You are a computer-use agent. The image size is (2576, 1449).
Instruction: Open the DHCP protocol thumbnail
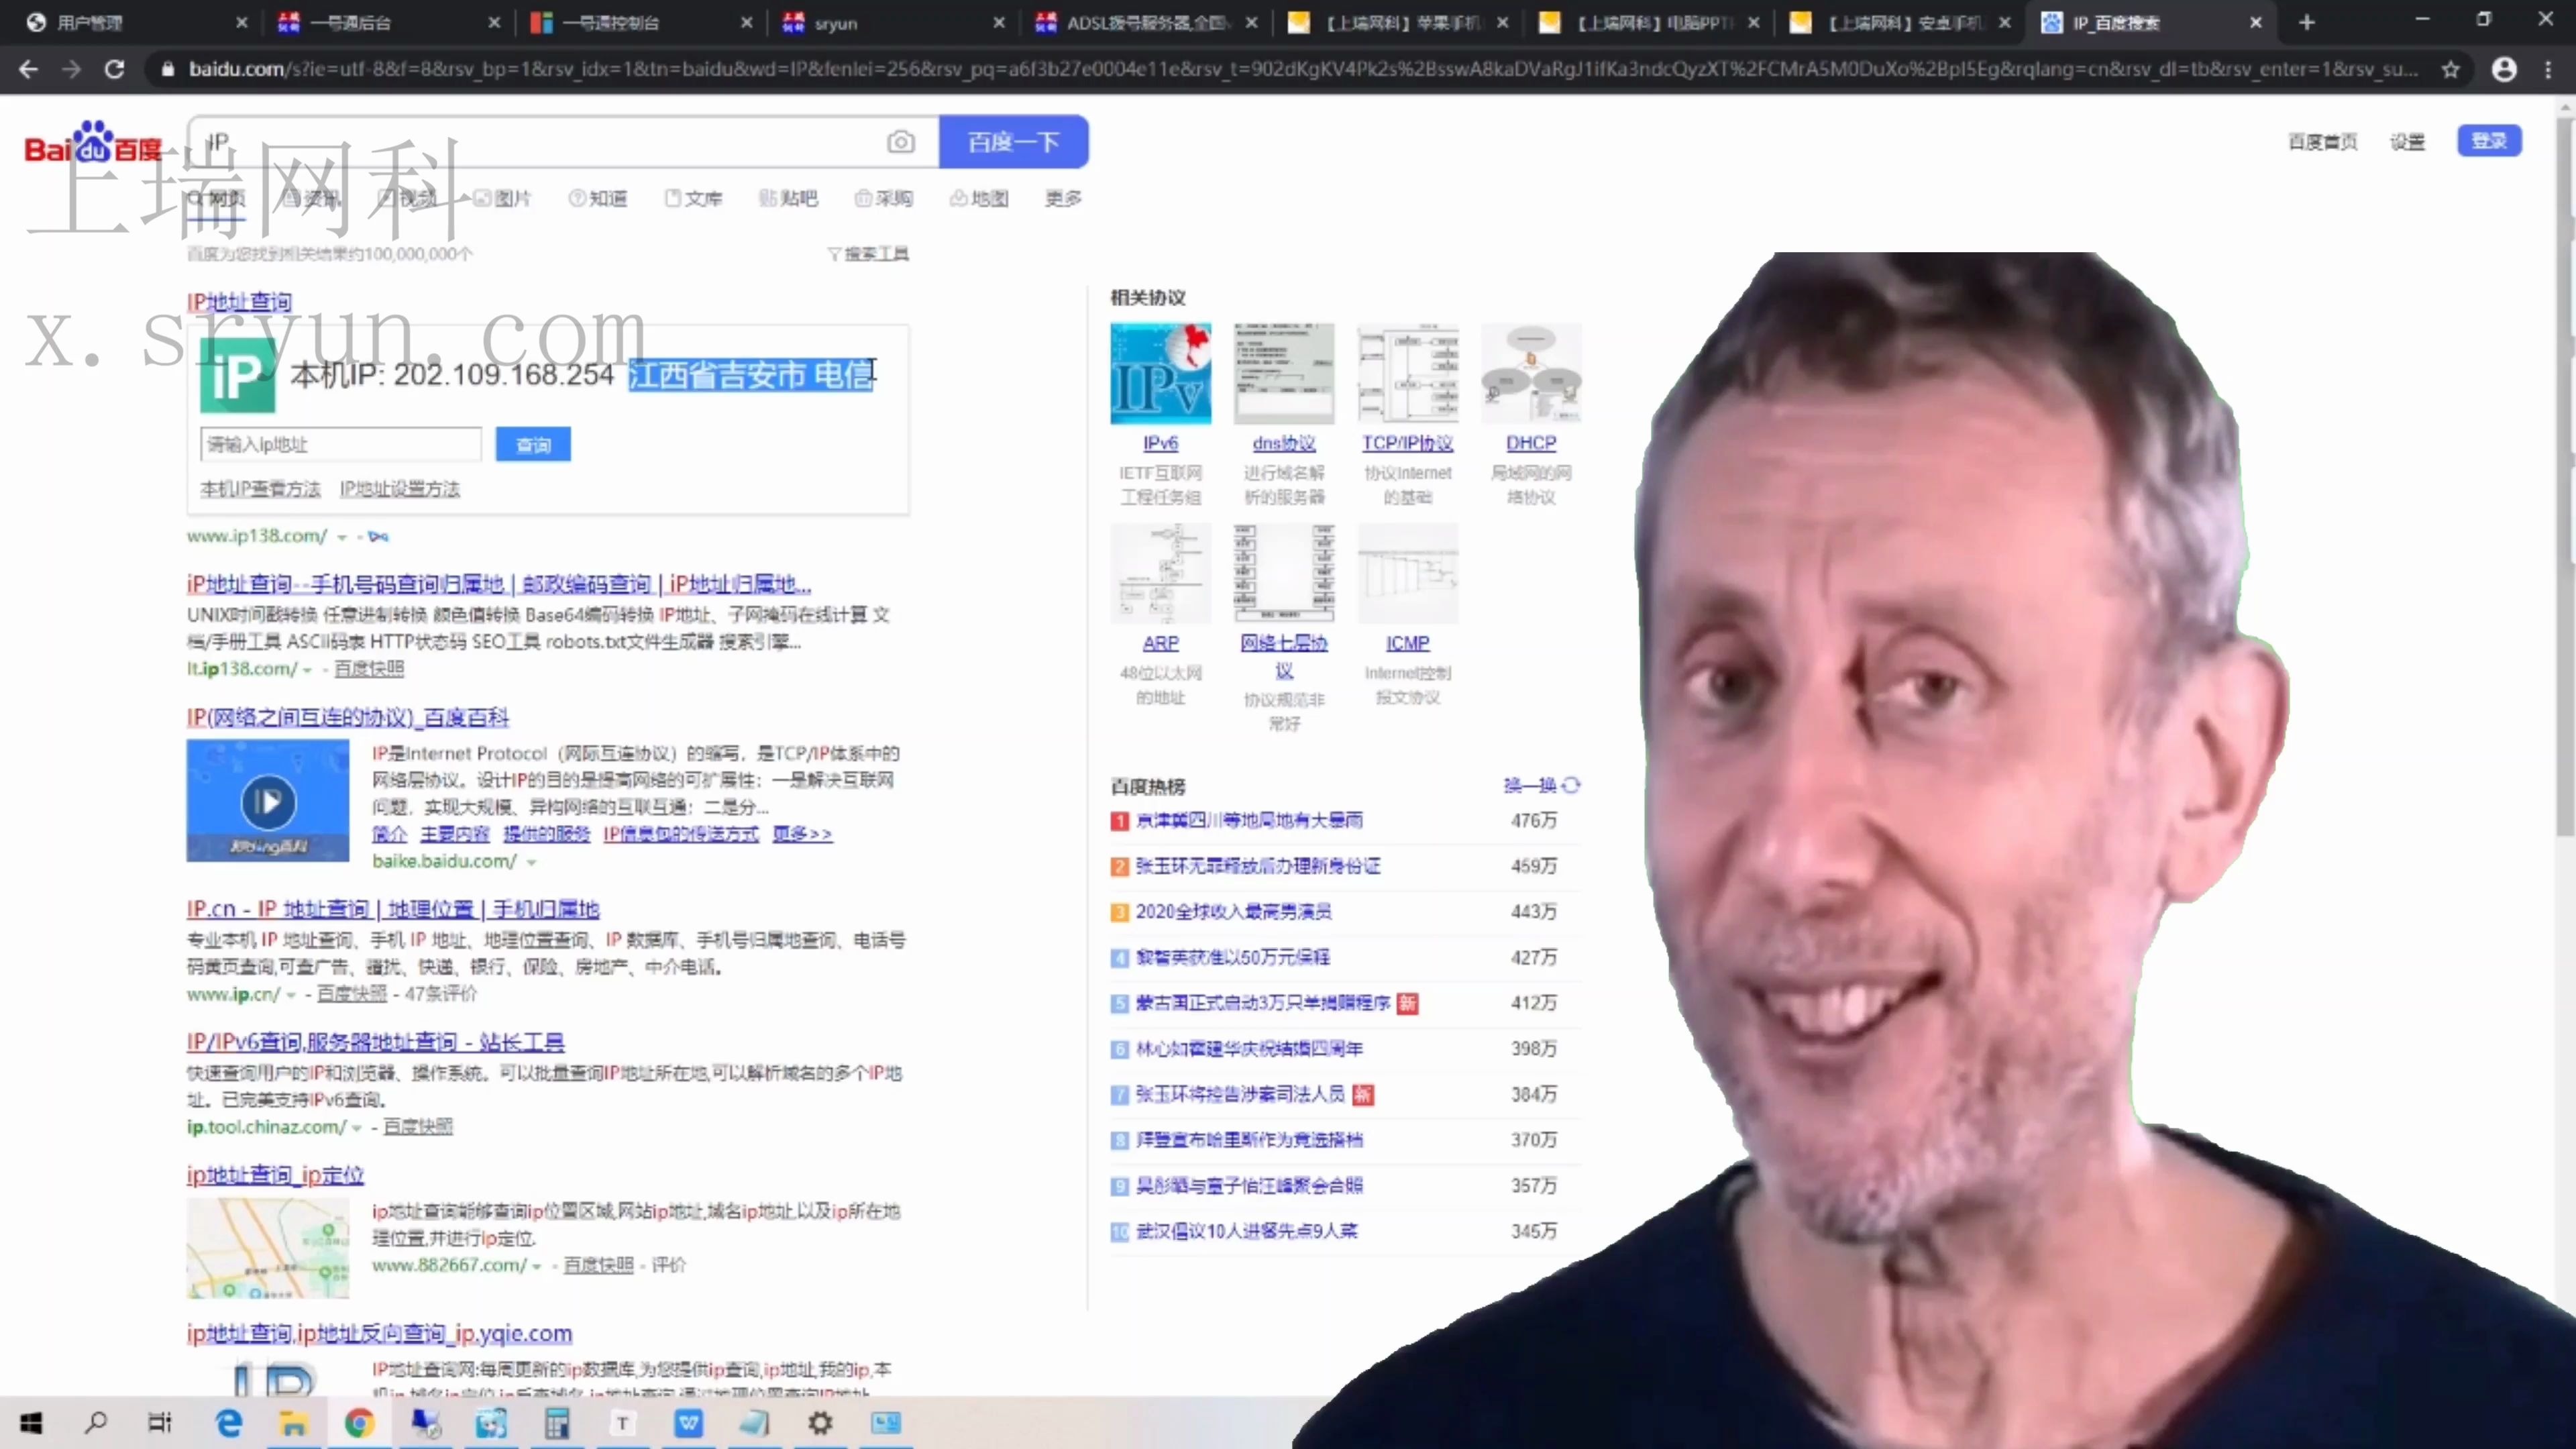[1531, 374]
